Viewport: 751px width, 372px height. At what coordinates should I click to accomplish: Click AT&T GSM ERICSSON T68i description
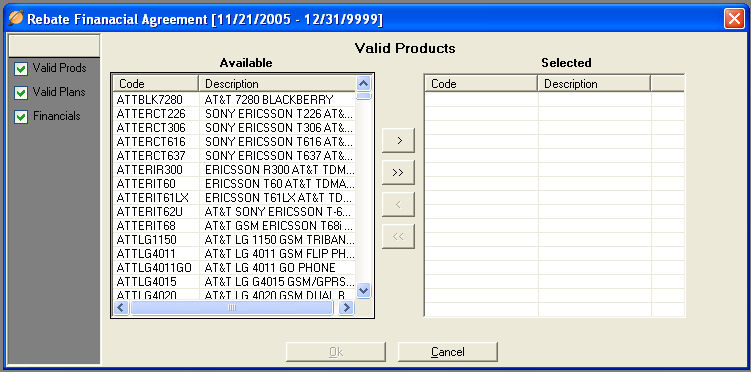279,225
